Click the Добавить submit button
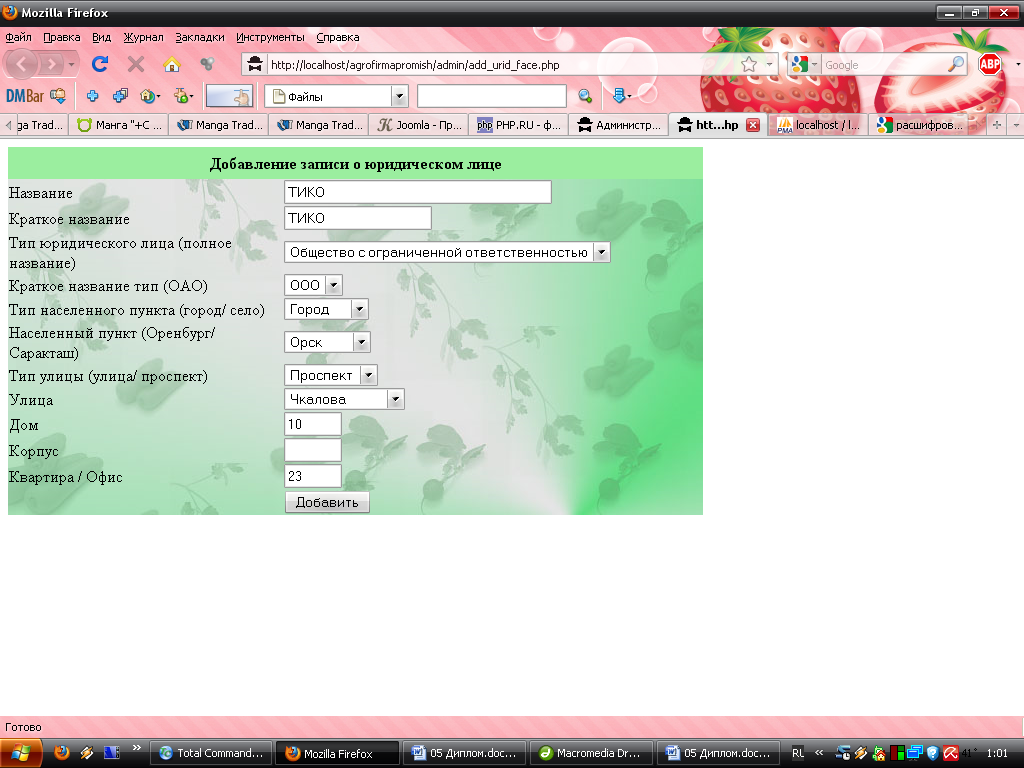Image resolution: width=1024 pixels, height=768 pixels. pos(327,502)
